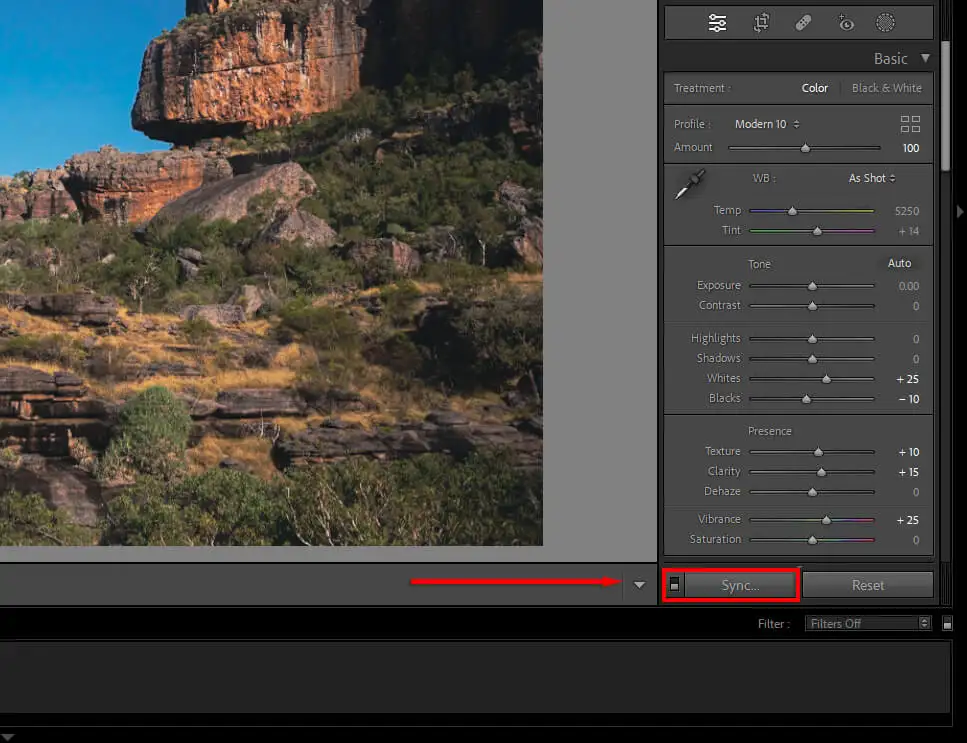The image size is (967, 743).
Task: Click the Blacks value -10 field
Action: [908, 399]
